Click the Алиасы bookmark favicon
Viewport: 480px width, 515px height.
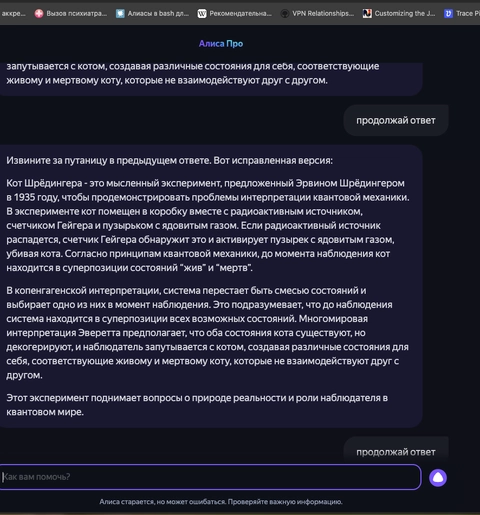120,14
